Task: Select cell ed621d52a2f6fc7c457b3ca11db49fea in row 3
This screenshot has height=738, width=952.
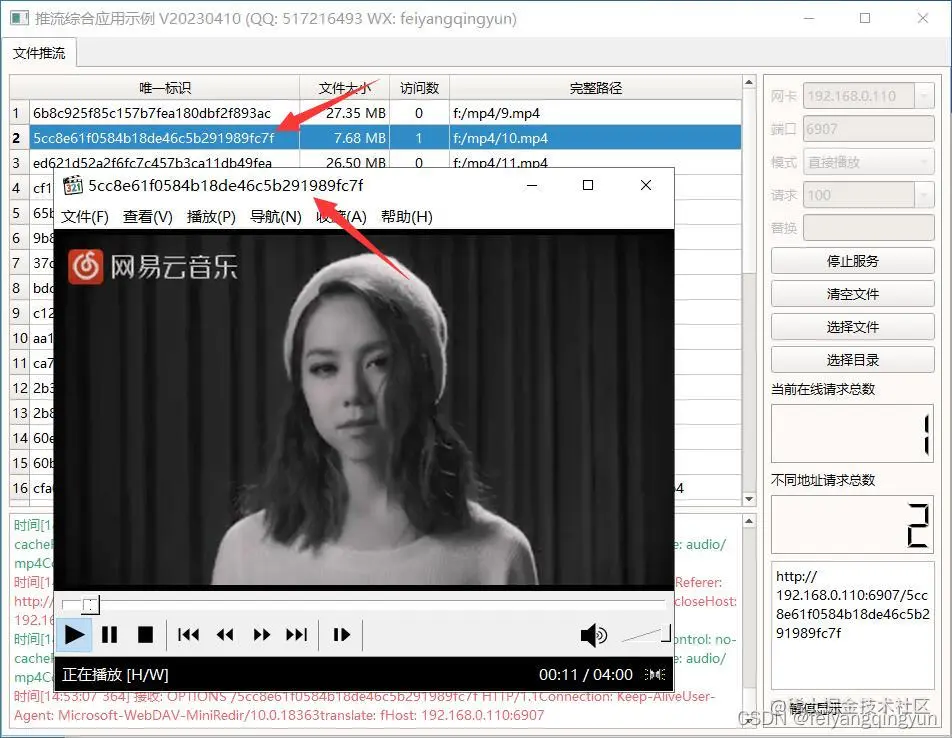Action: point(165,161)
